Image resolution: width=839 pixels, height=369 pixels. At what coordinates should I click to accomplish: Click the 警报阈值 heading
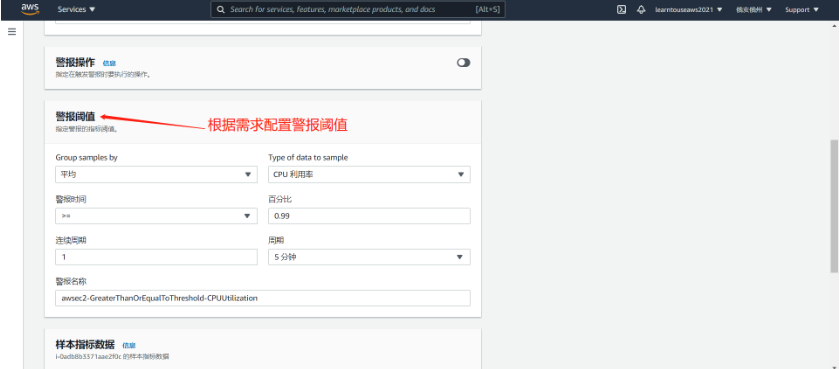(x=75, y=116)
